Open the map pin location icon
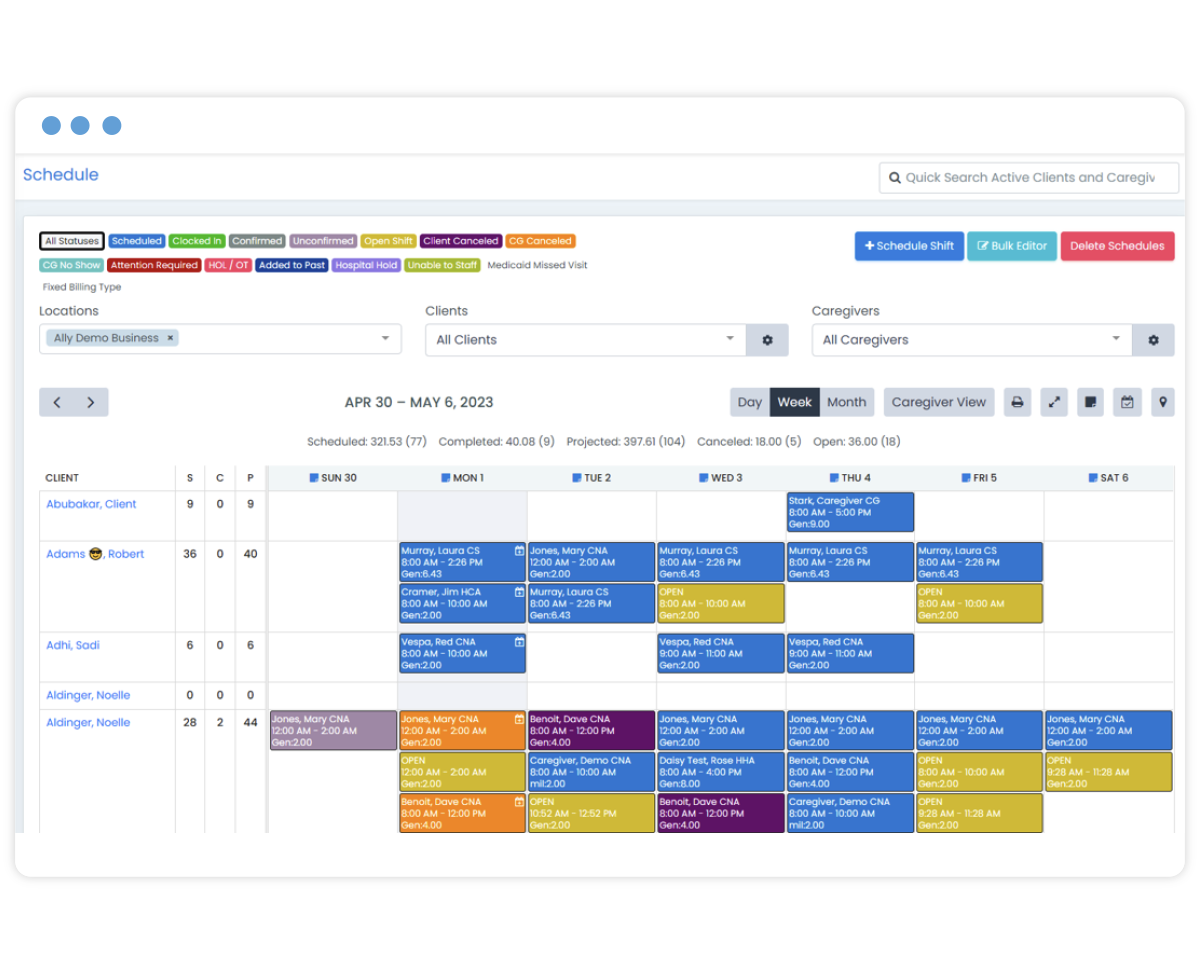The height and width of the screenshot is (975, 1200). [x=1162, y=402]
